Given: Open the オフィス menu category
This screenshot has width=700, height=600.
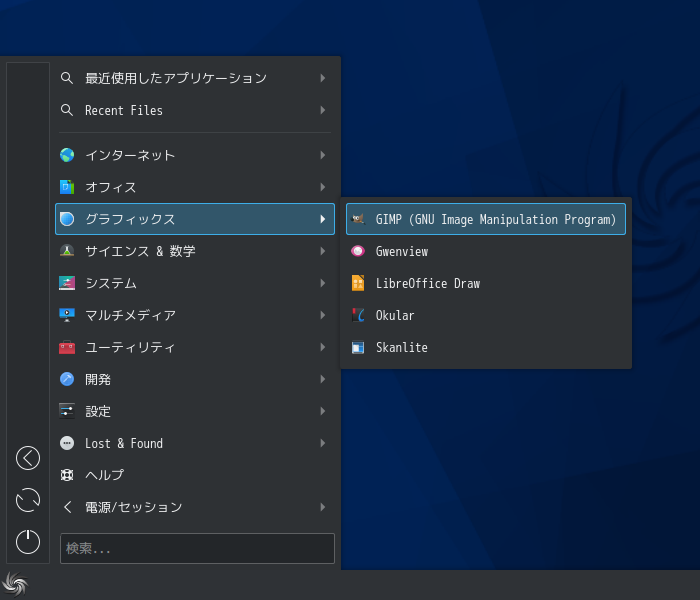Looking at the screenshot, I should click(195, 187).
